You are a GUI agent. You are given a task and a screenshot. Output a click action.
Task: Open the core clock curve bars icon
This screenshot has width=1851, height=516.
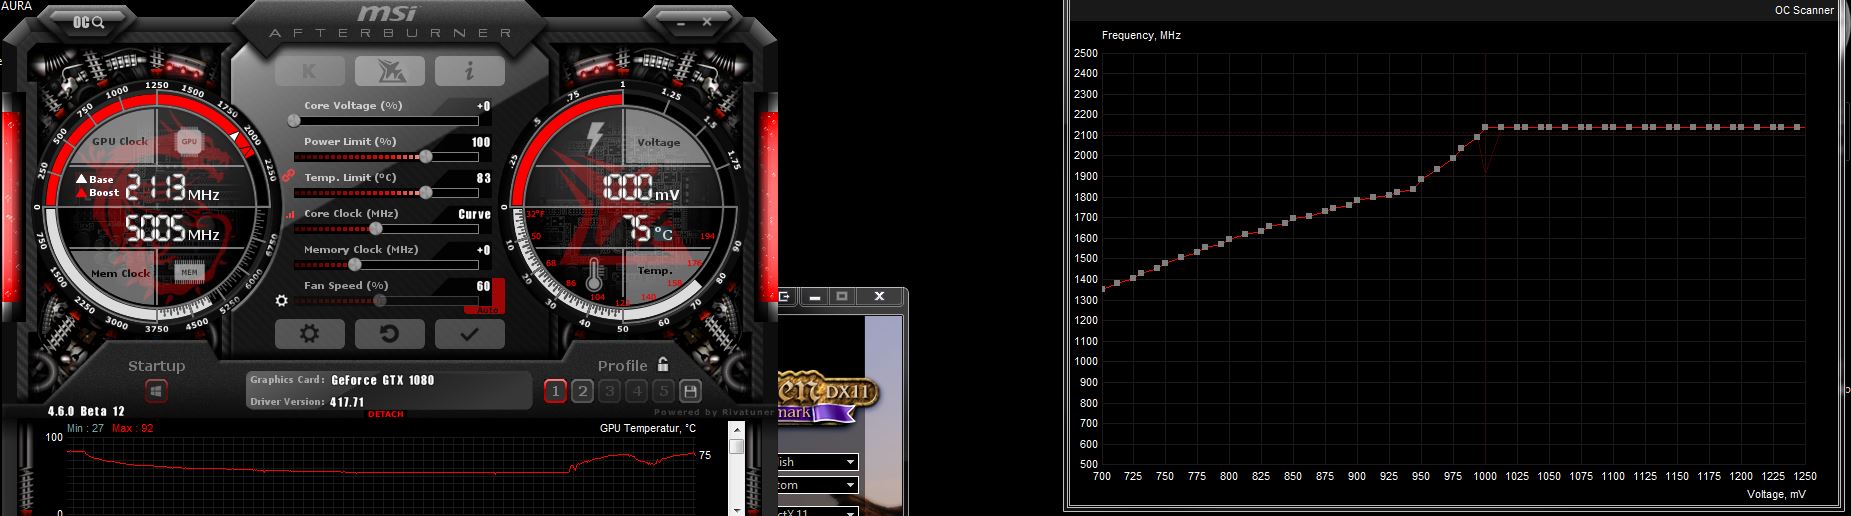(x=291, y=214)
